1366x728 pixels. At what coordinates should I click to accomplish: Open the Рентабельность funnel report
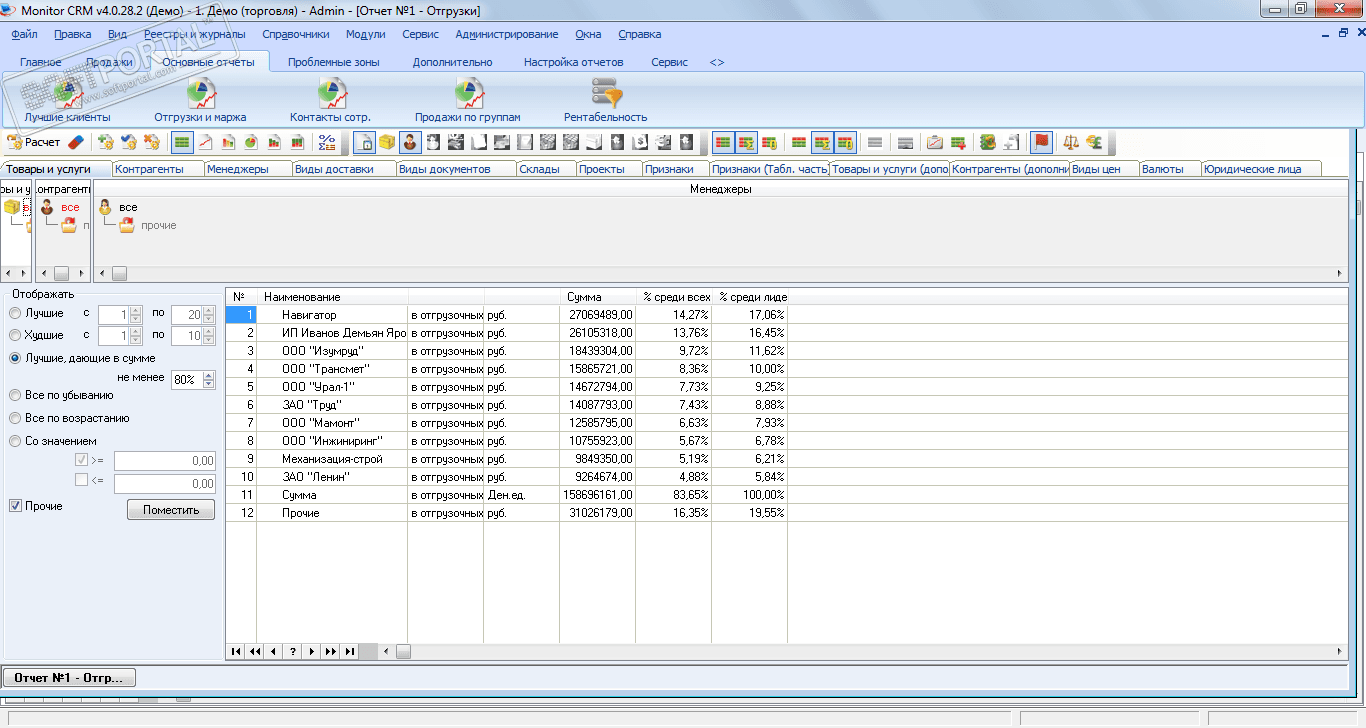pyautogui.click(x=605, y=101)
